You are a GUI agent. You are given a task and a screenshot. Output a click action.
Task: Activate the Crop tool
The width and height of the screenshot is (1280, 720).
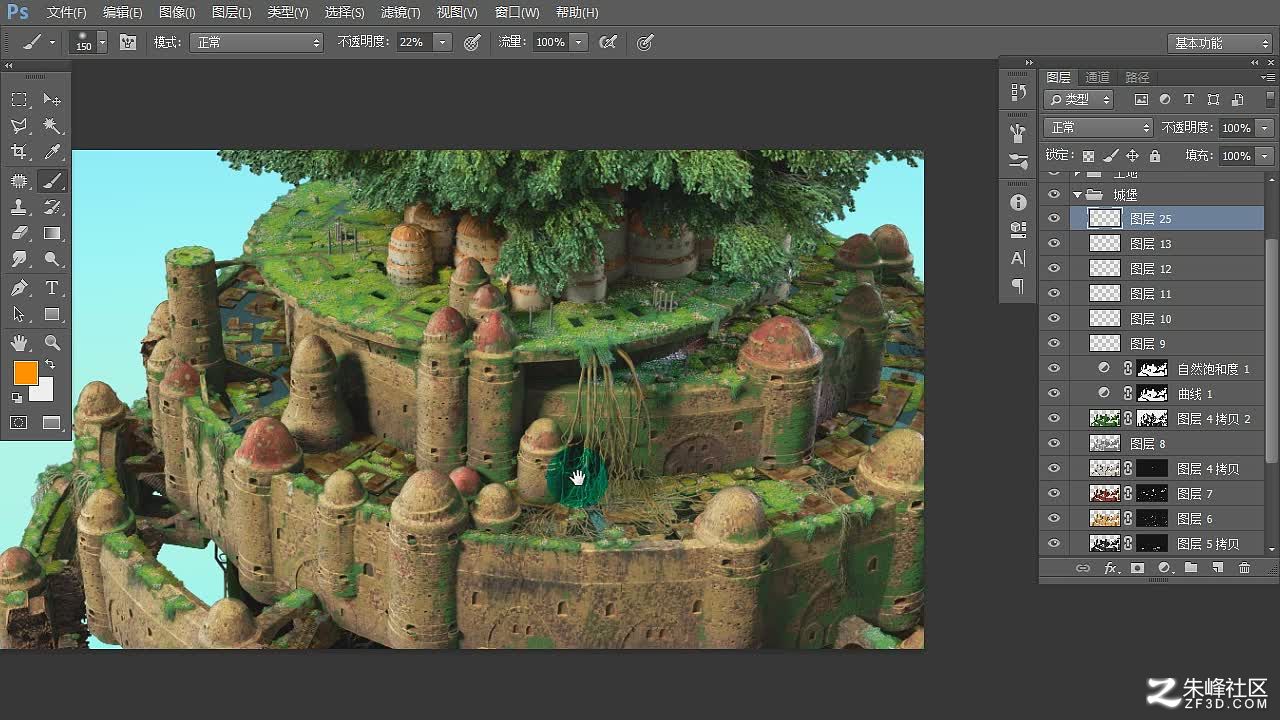19,152
